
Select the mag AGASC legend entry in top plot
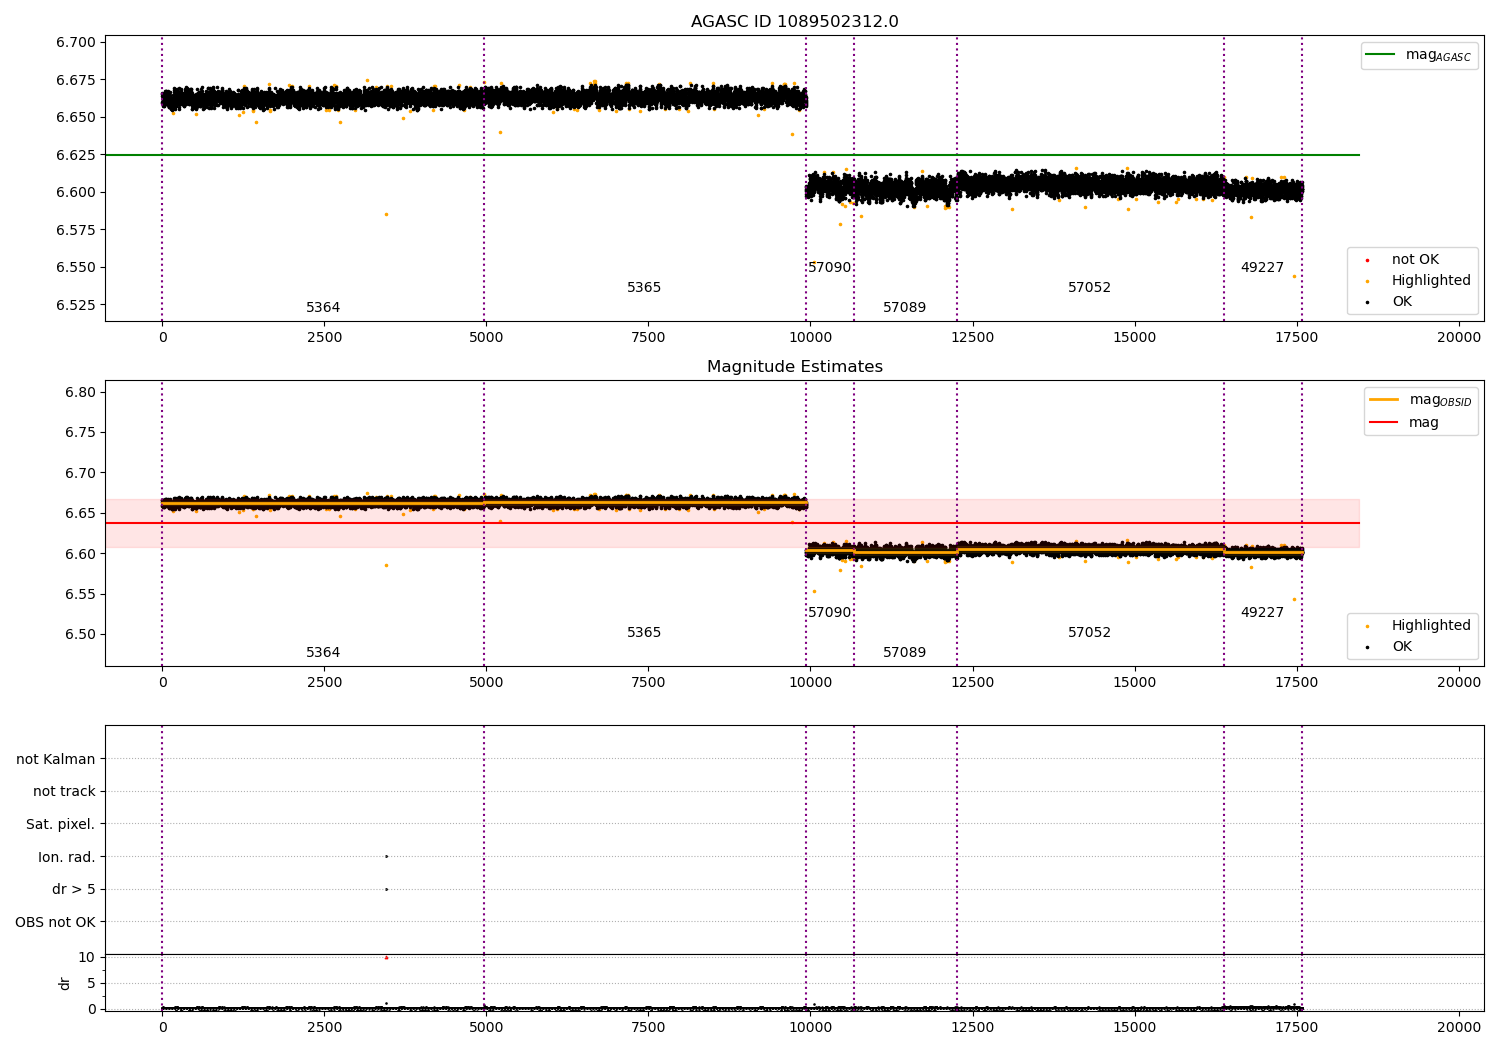(1419, 55)
